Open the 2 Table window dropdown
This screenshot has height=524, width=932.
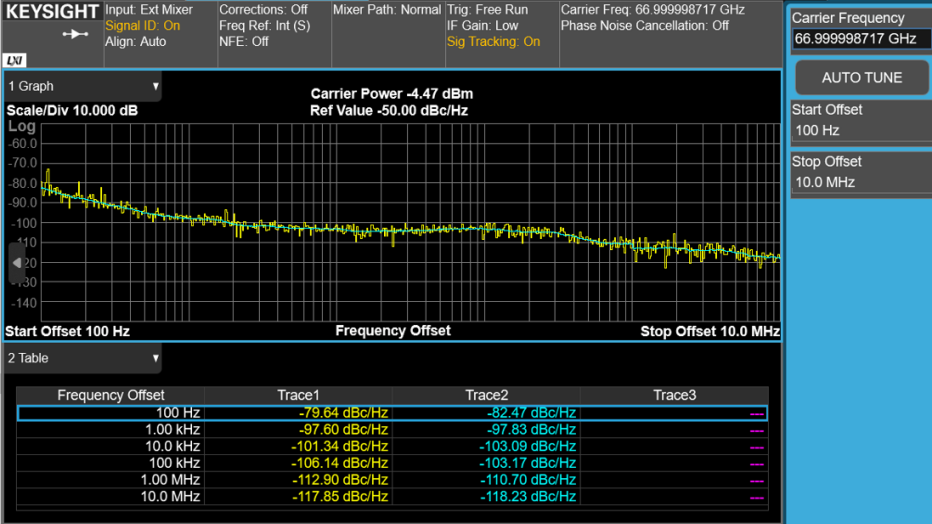83,358
